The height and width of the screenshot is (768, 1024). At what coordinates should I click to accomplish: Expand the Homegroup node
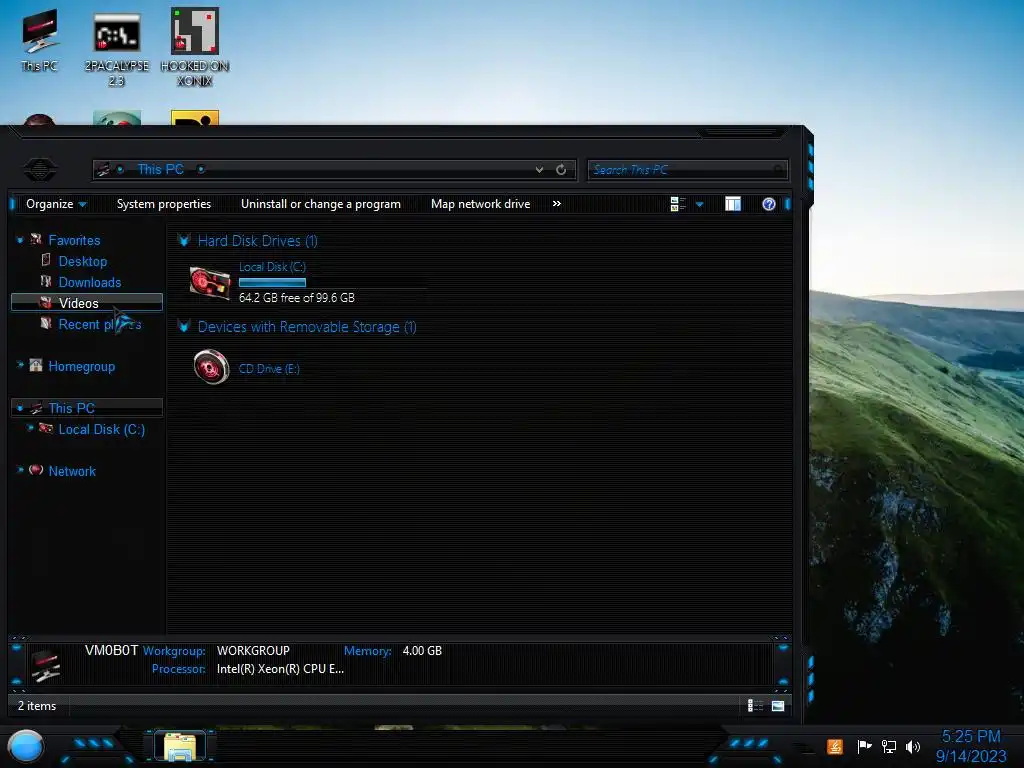tap(20, 366)
